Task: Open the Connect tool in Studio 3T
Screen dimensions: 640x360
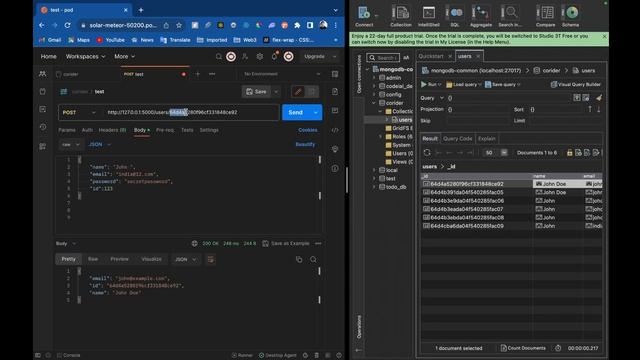Action: (364, 16)
